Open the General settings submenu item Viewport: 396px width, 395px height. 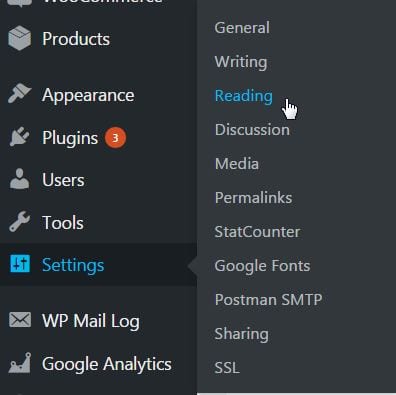pyautogui.click(x=242, y=28)
